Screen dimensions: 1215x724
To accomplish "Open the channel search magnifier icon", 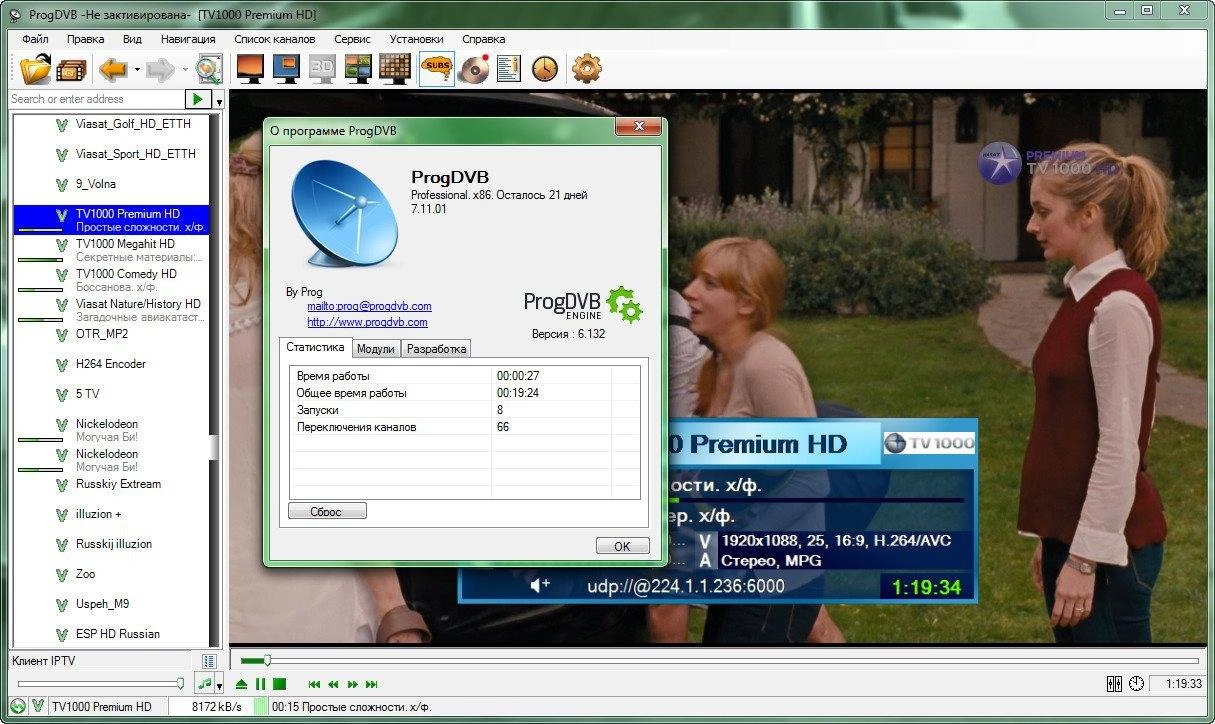I will click(208, 69).
